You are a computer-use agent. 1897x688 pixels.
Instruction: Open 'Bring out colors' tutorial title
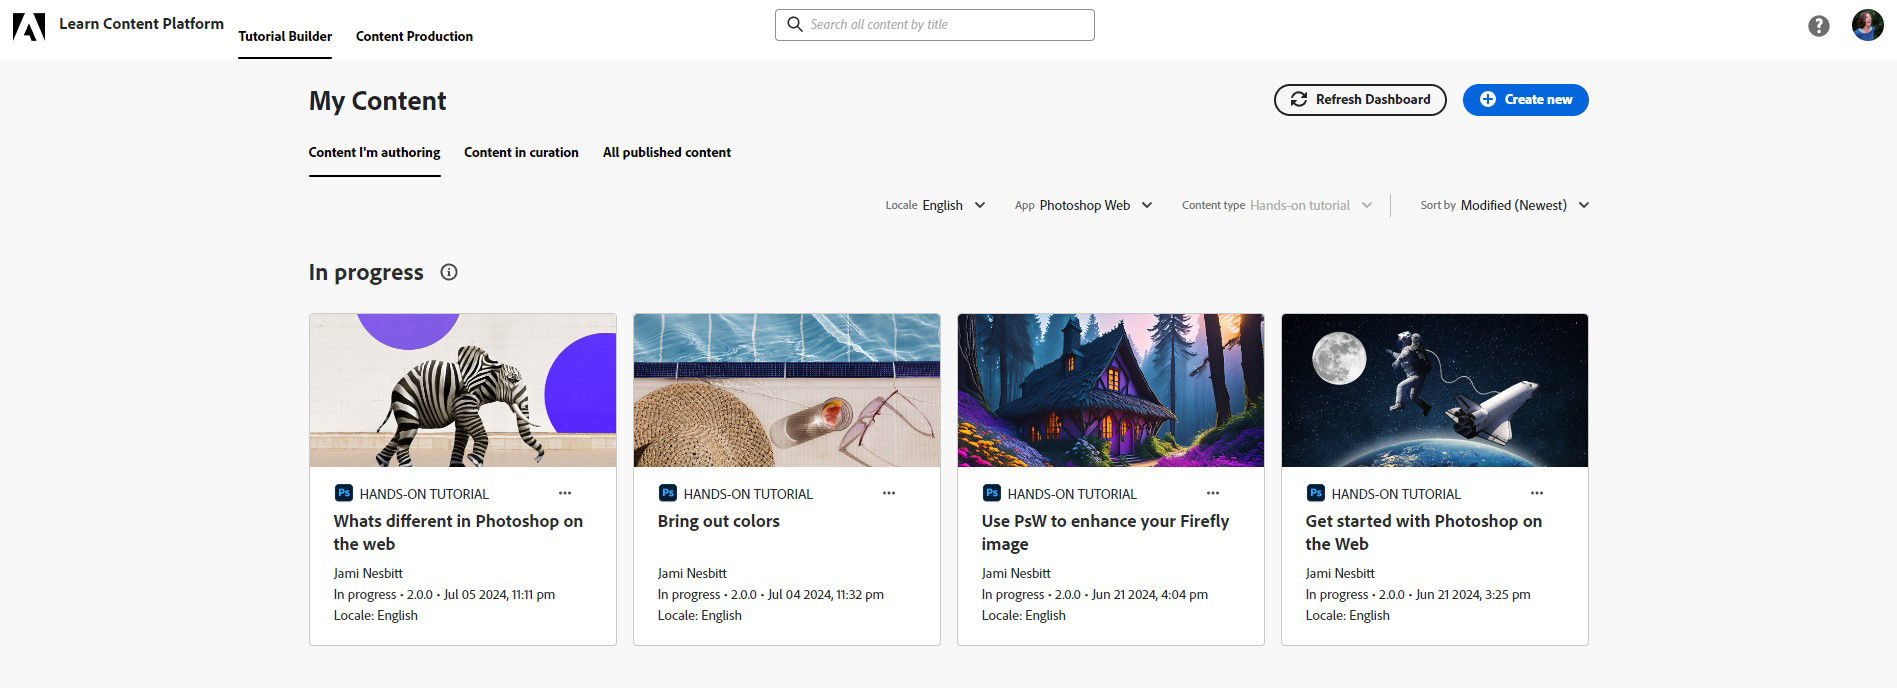tap(718, 521)
